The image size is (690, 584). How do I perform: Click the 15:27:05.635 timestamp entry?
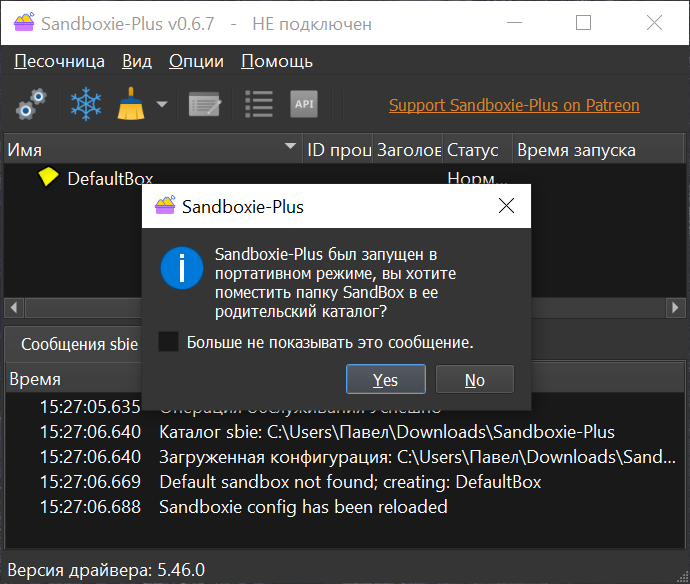point(90,407)
